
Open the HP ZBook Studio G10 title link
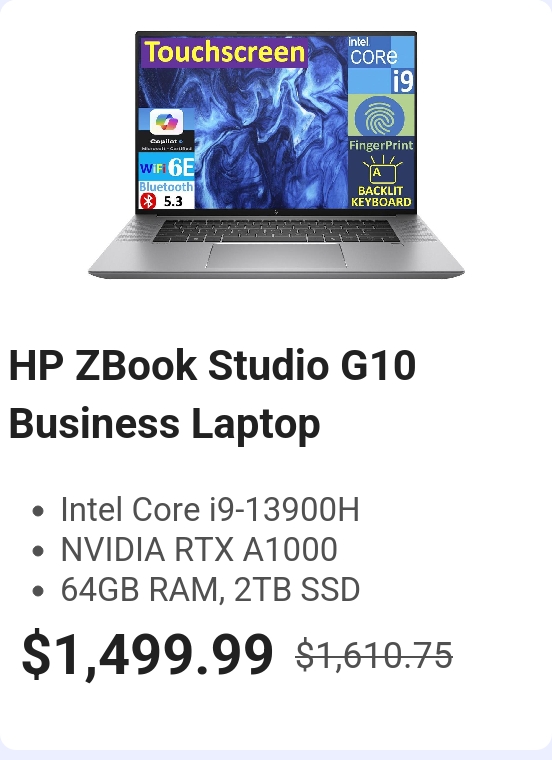[x=212, y=394]
